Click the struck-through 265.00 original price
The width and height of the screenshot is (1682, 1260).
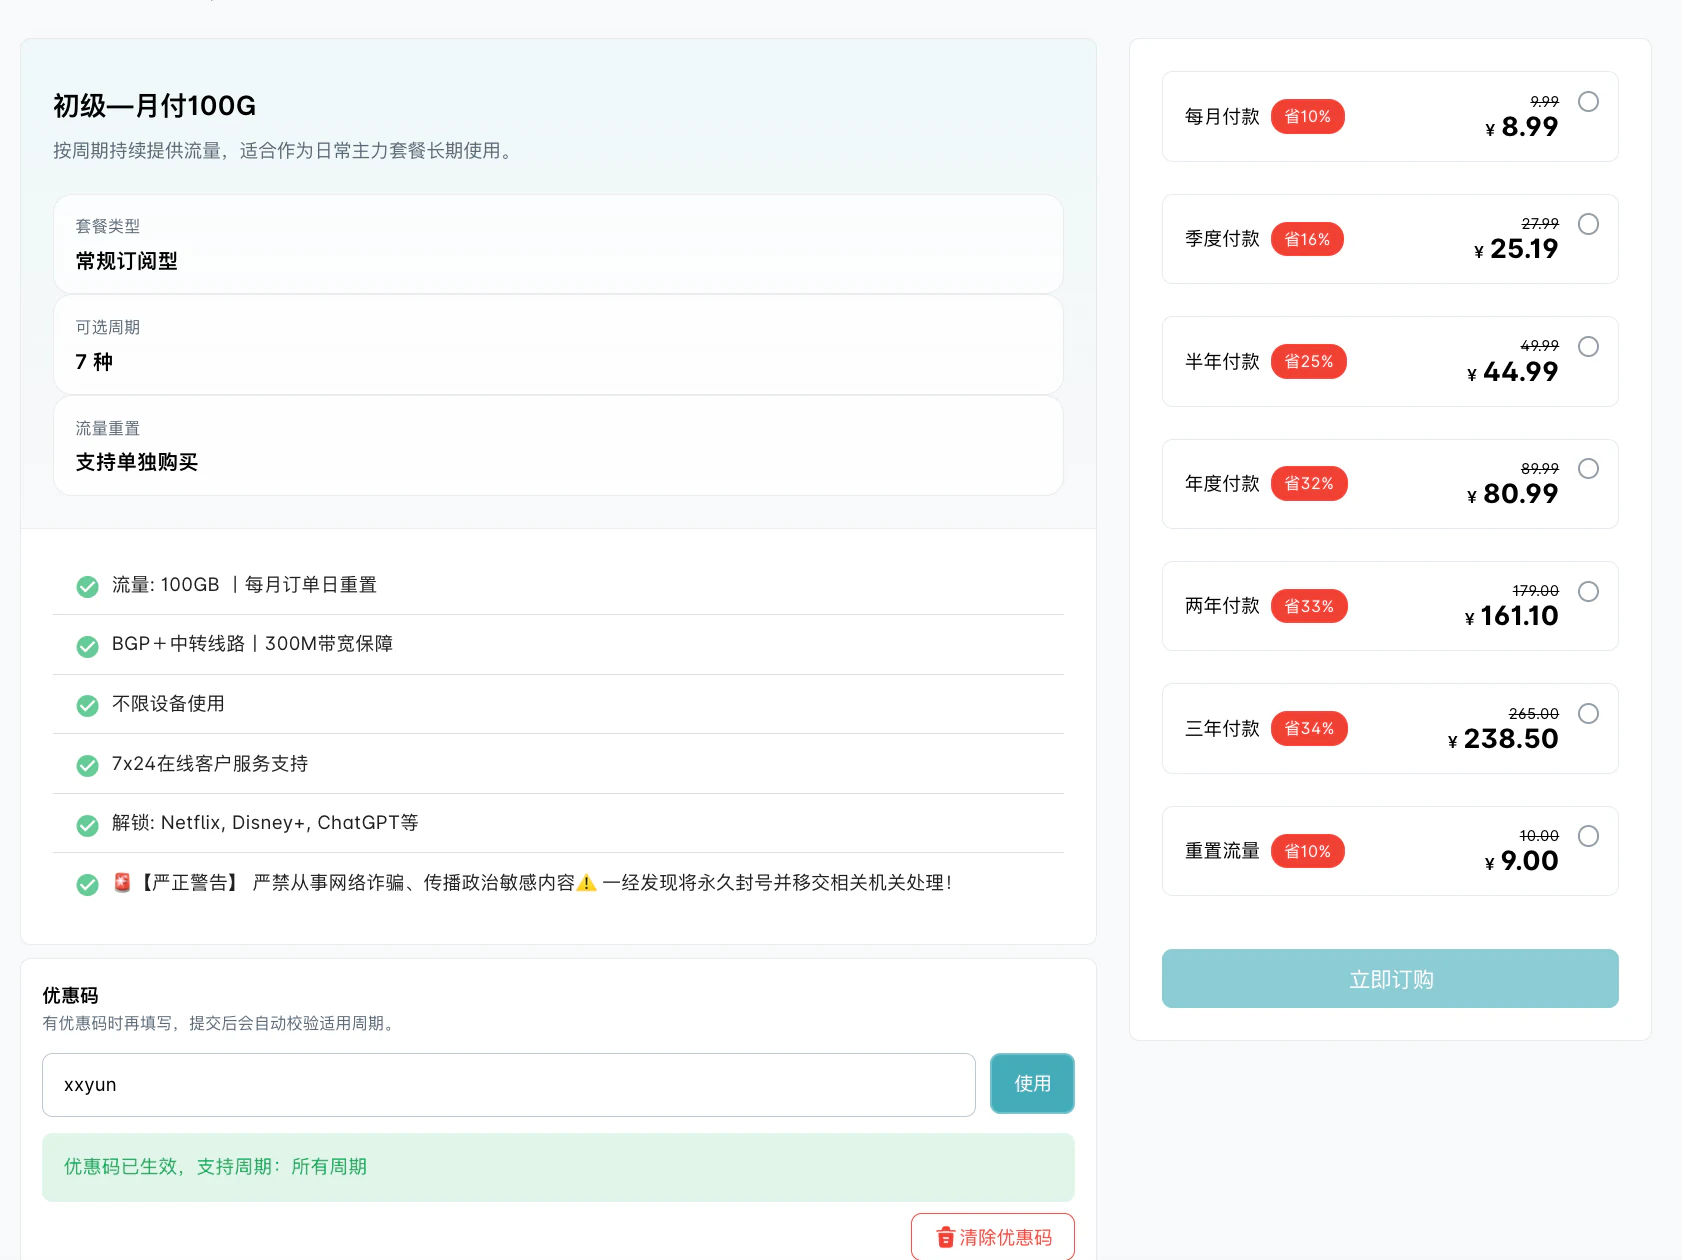[1533, 714]
